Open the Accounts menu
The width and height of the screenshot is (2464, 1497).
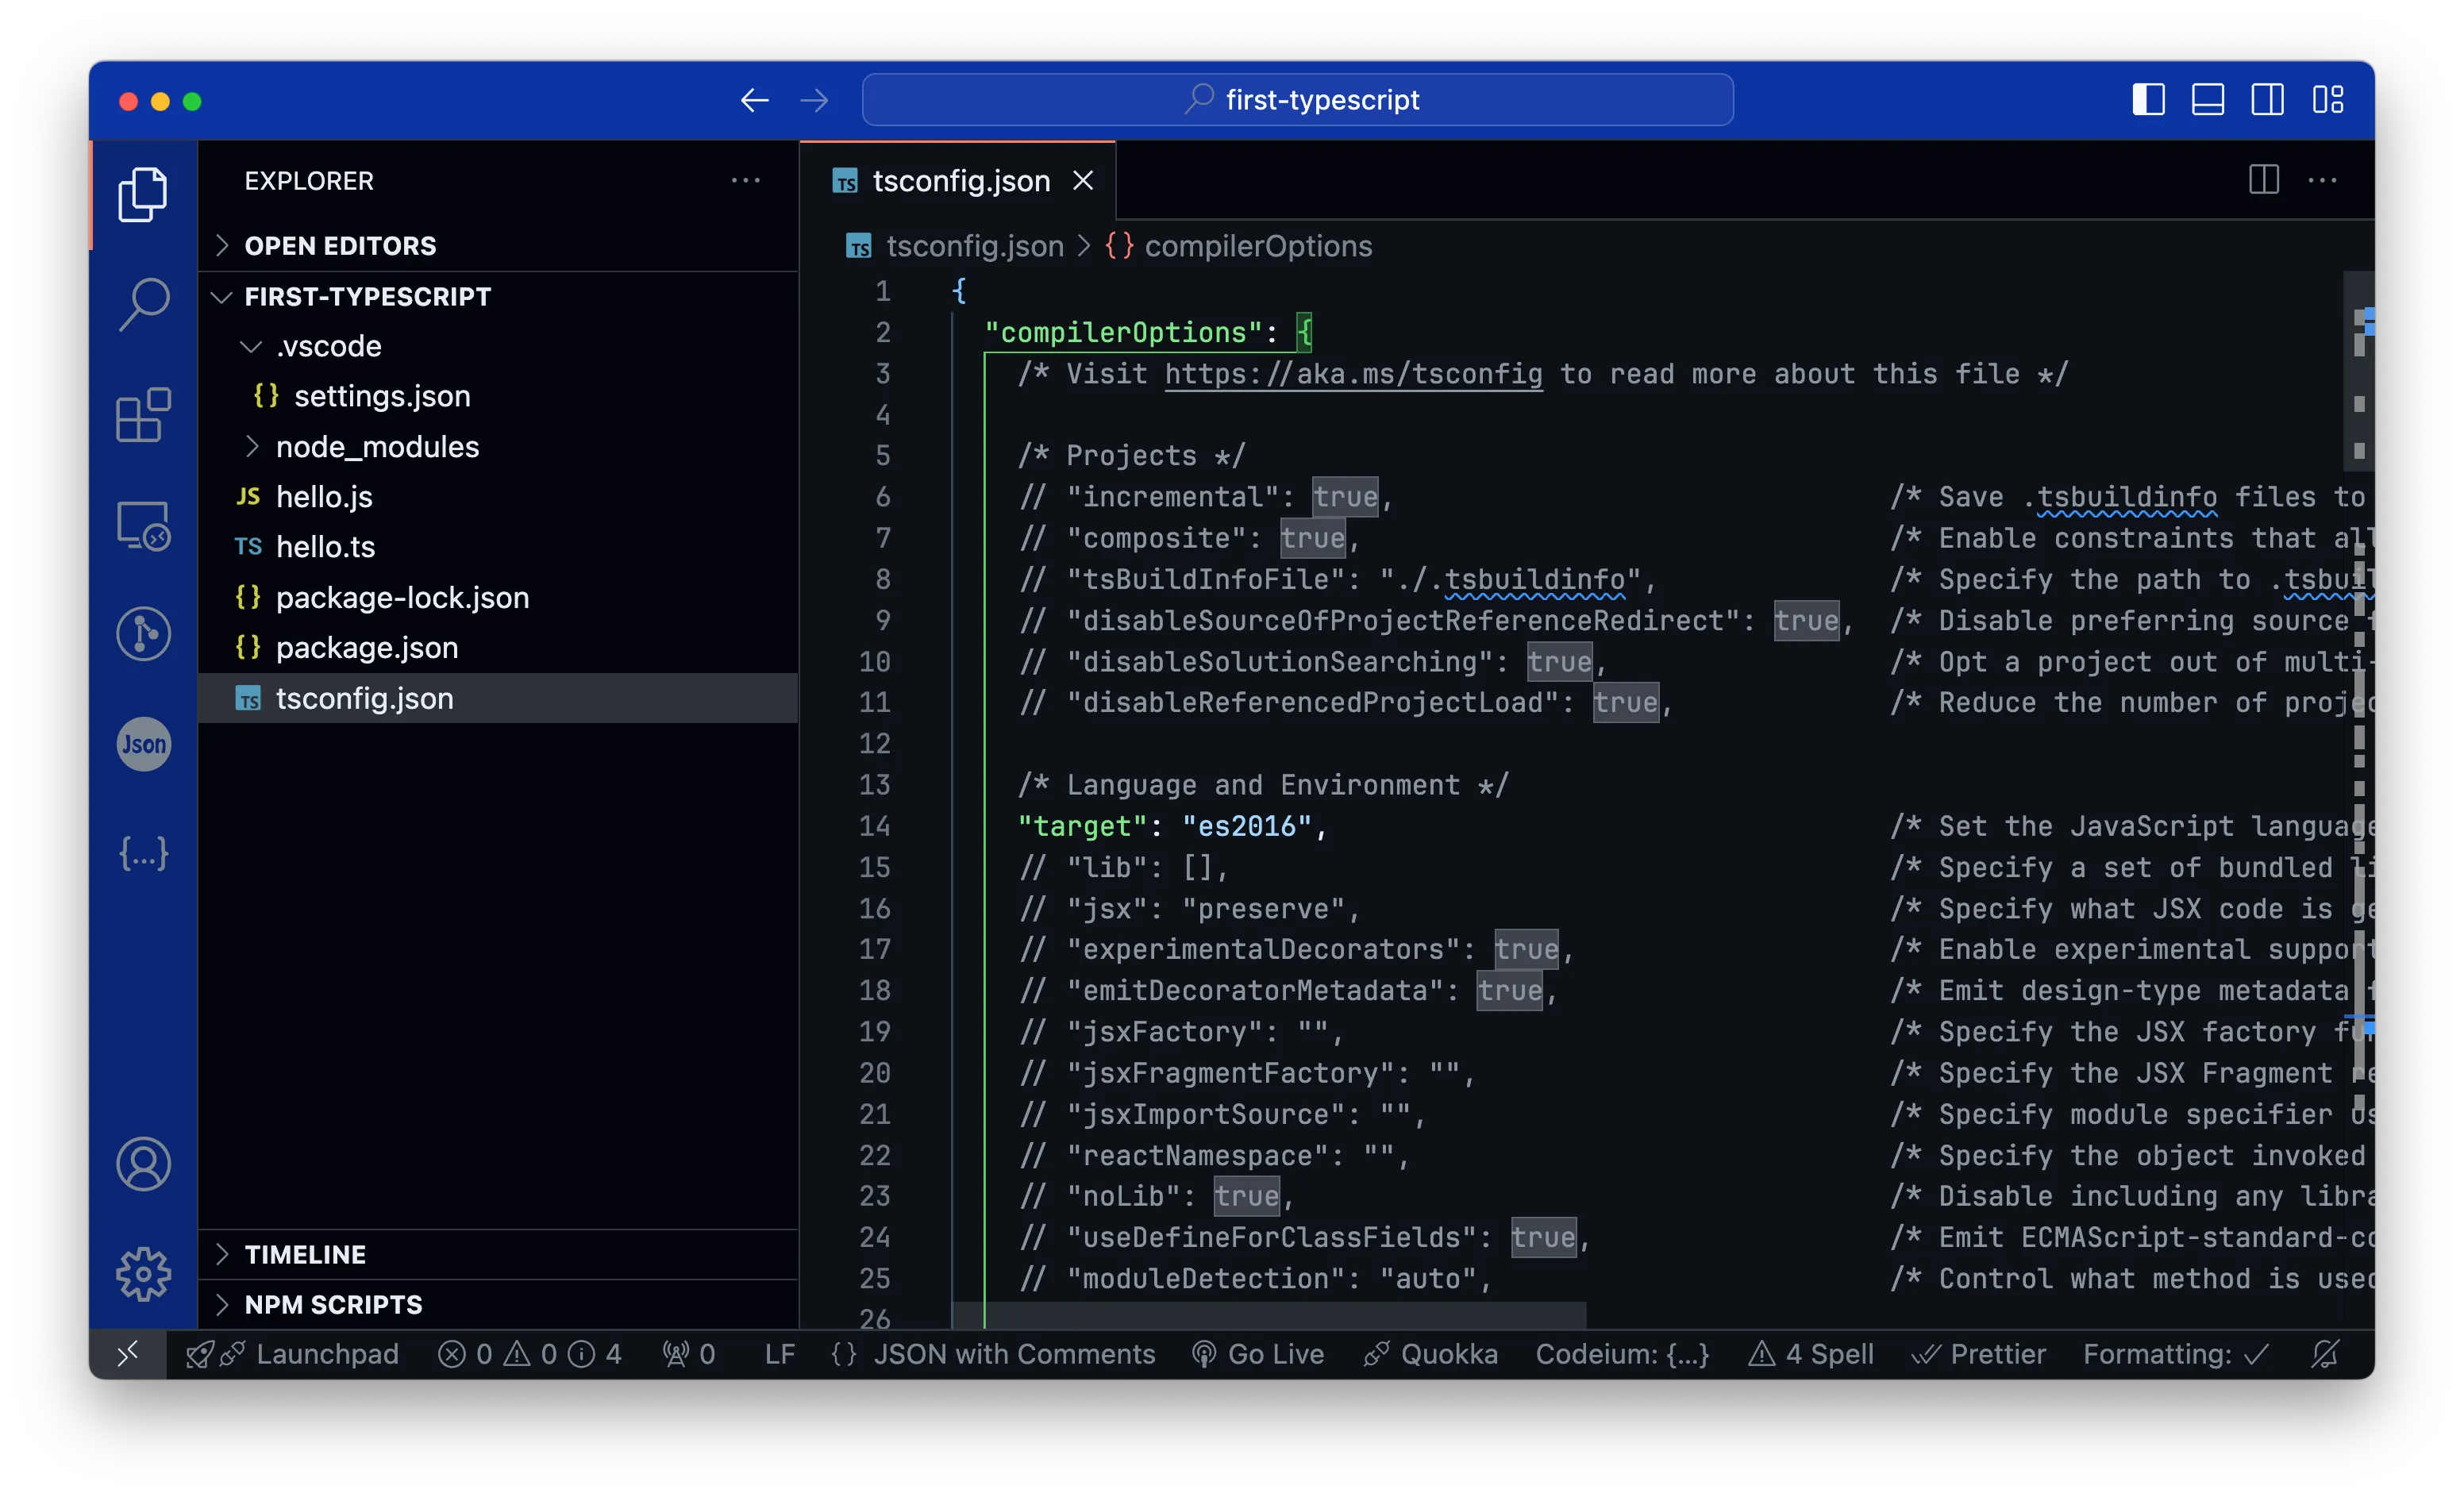pyautogui.click(x=143, y=1164)
